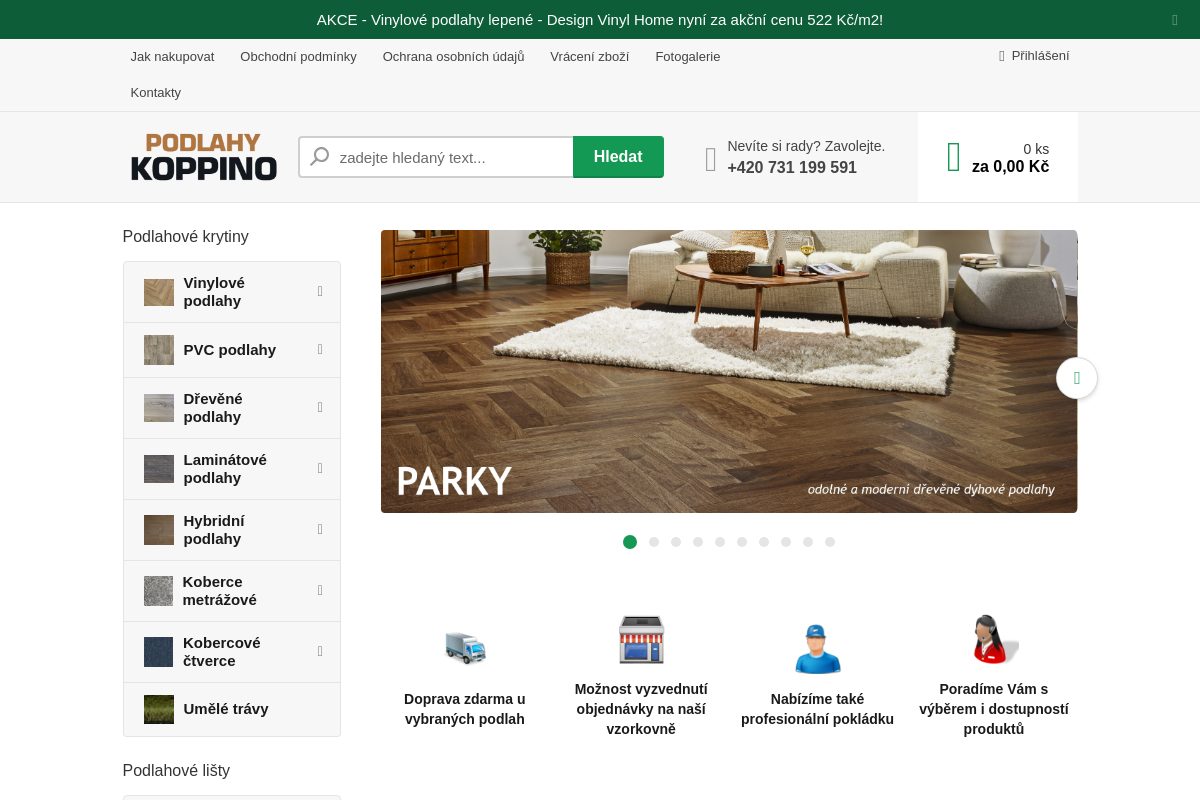The width and height of the screenshot is (1200, 800).
Task: Click the AKCE Vinylové podlahy promo text
Action: (x=600, y=19)
